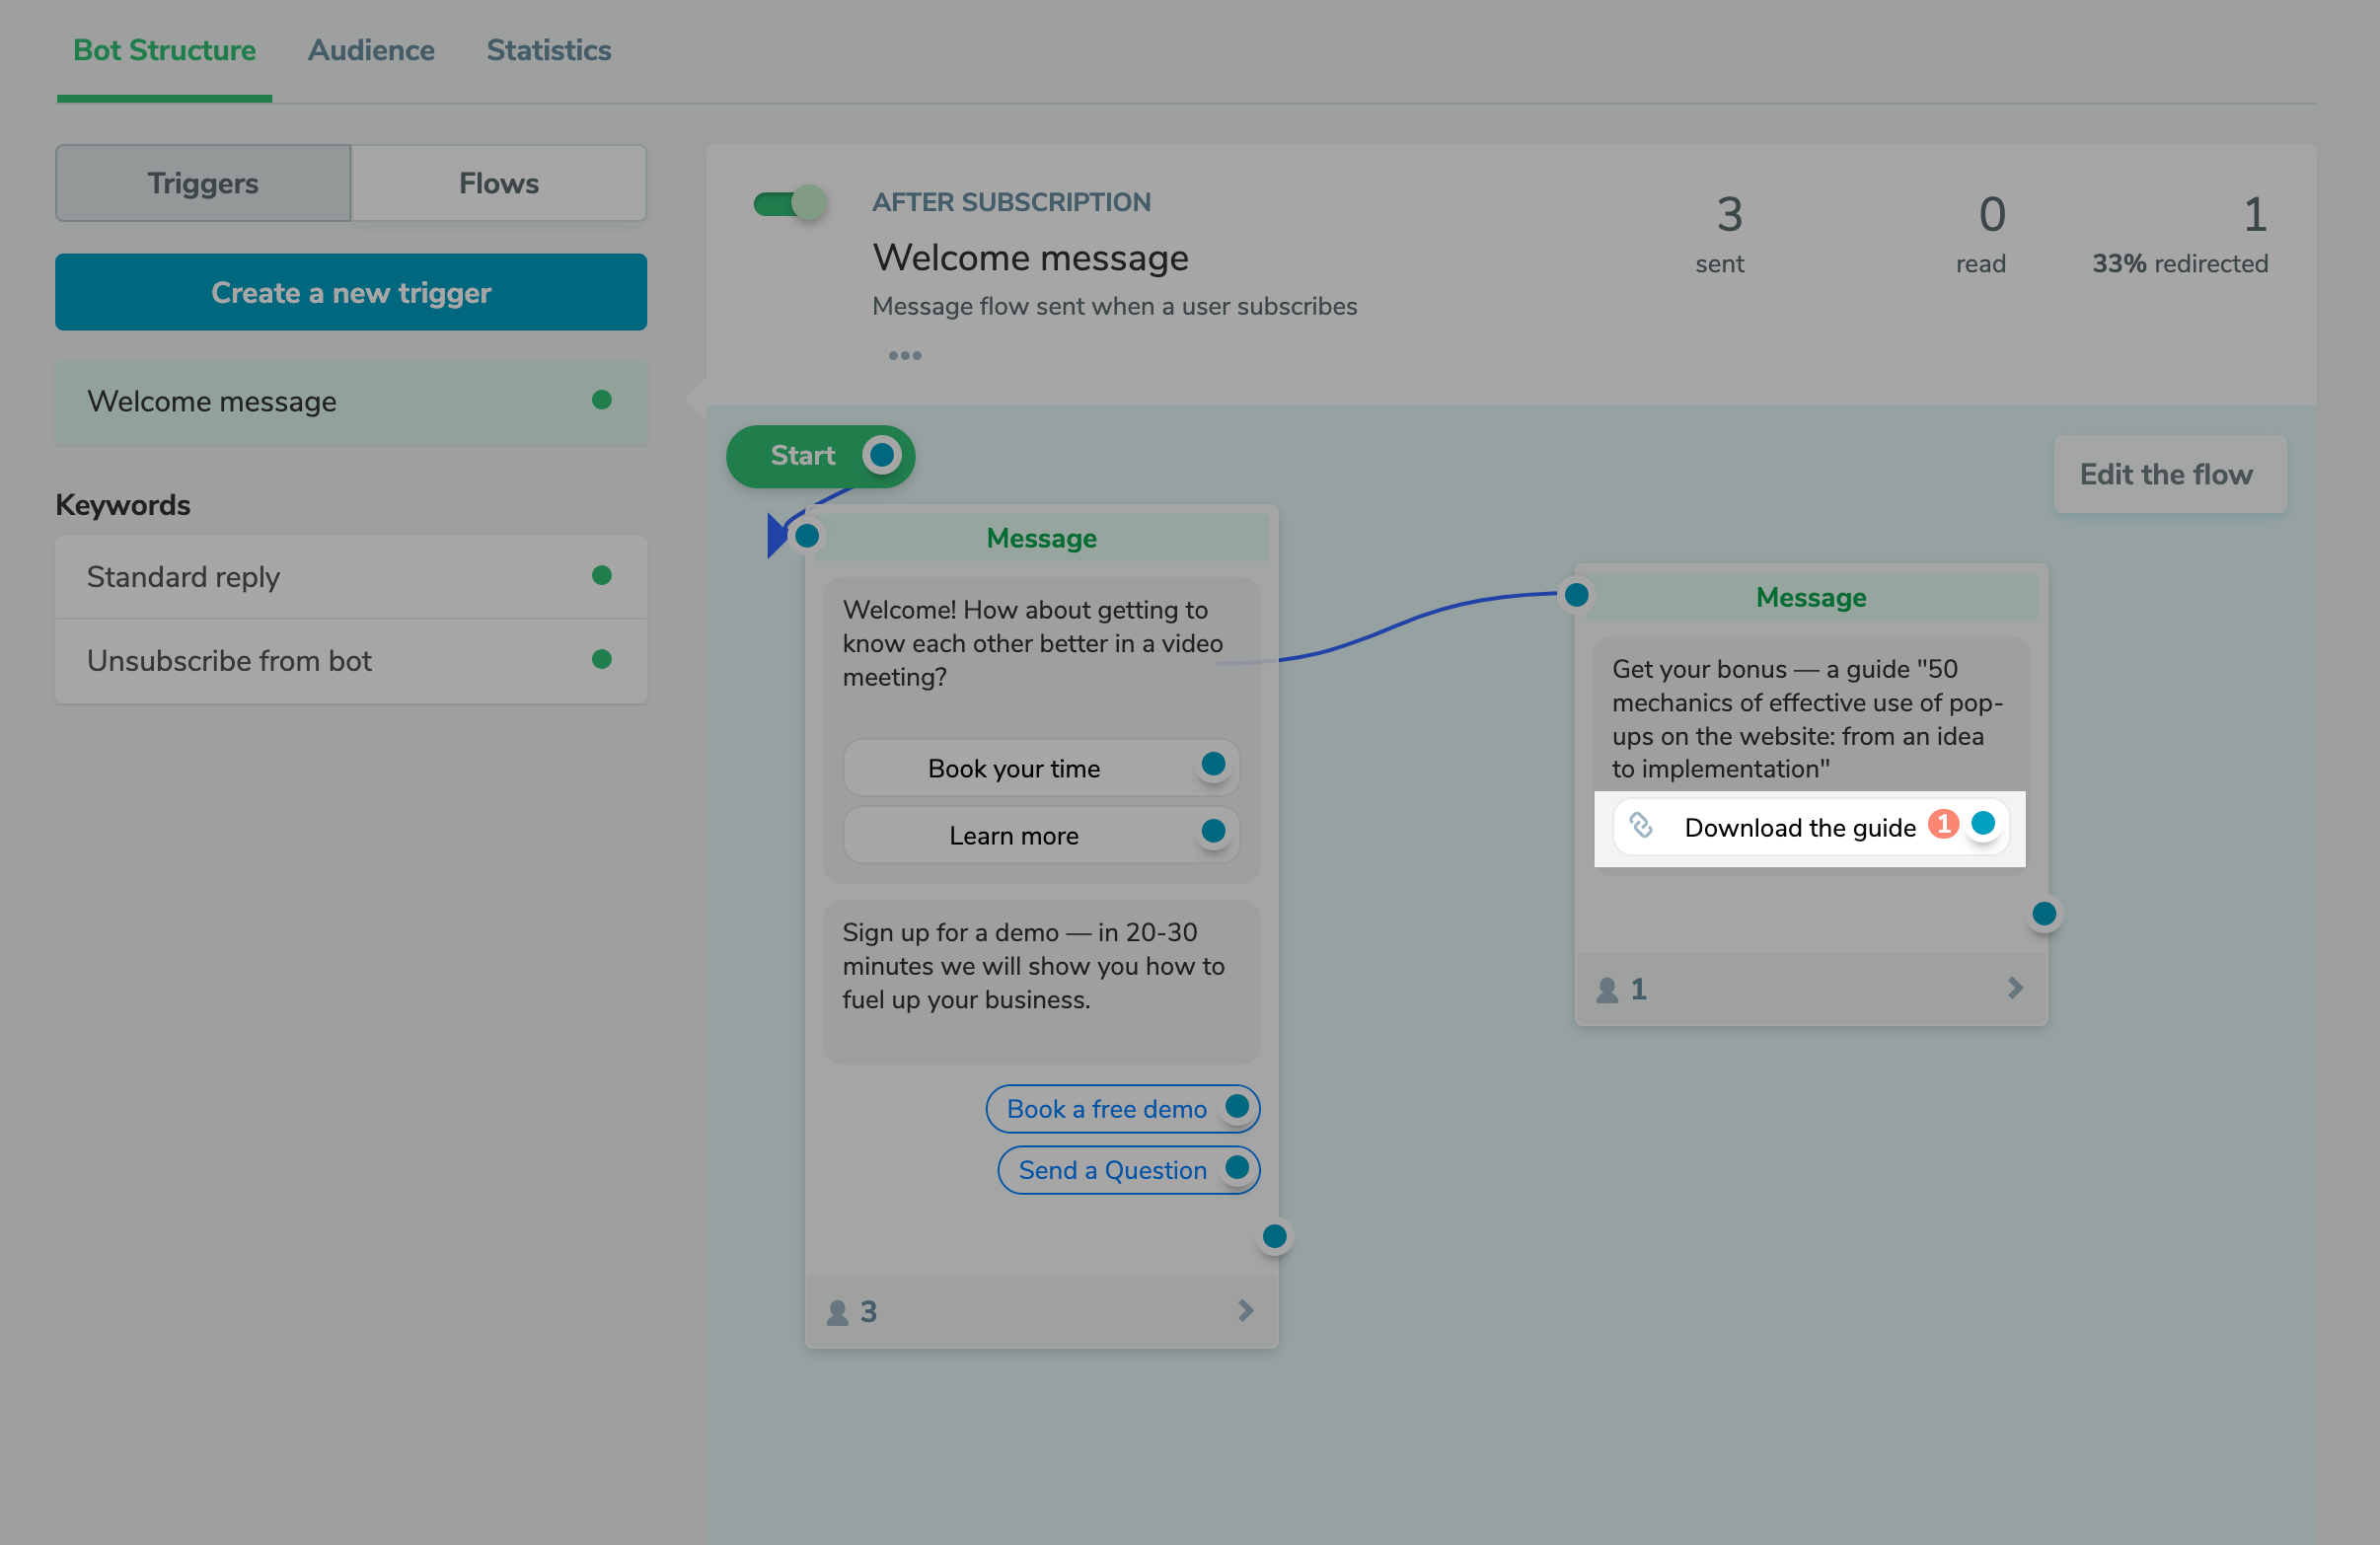Click the bottom connector dot of the first Message card
This screenshot has width=2380, height=1545.
coord(1275,1237)
